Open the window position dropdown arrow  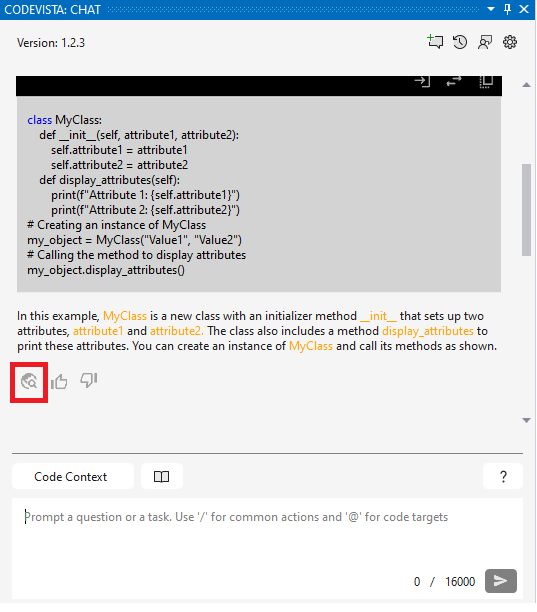click(491, 9)
